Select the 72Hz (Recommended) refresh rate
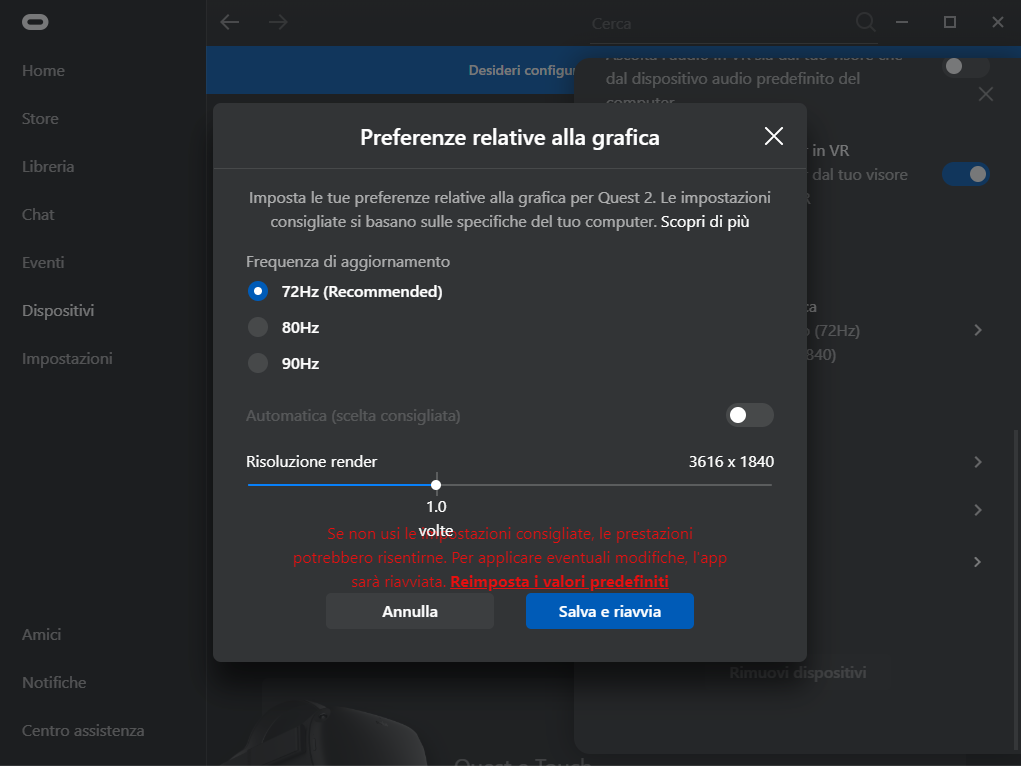The height and width of the screenshot is (766, 1021). pos(258,292)
